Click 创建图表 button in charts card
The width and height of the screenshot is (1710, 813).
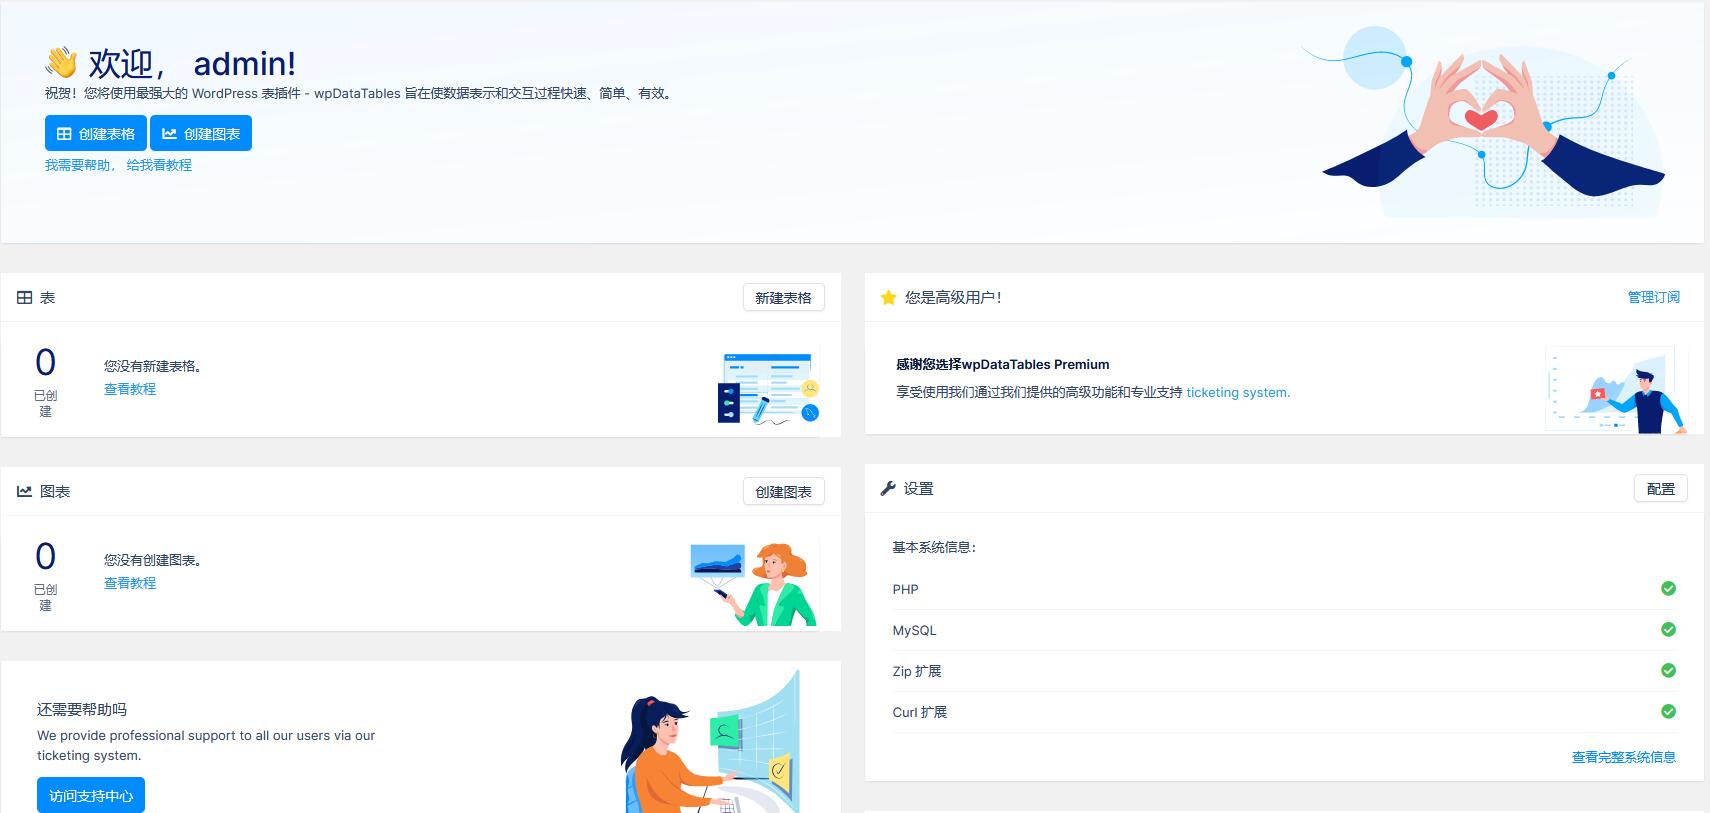click(783, 492)
